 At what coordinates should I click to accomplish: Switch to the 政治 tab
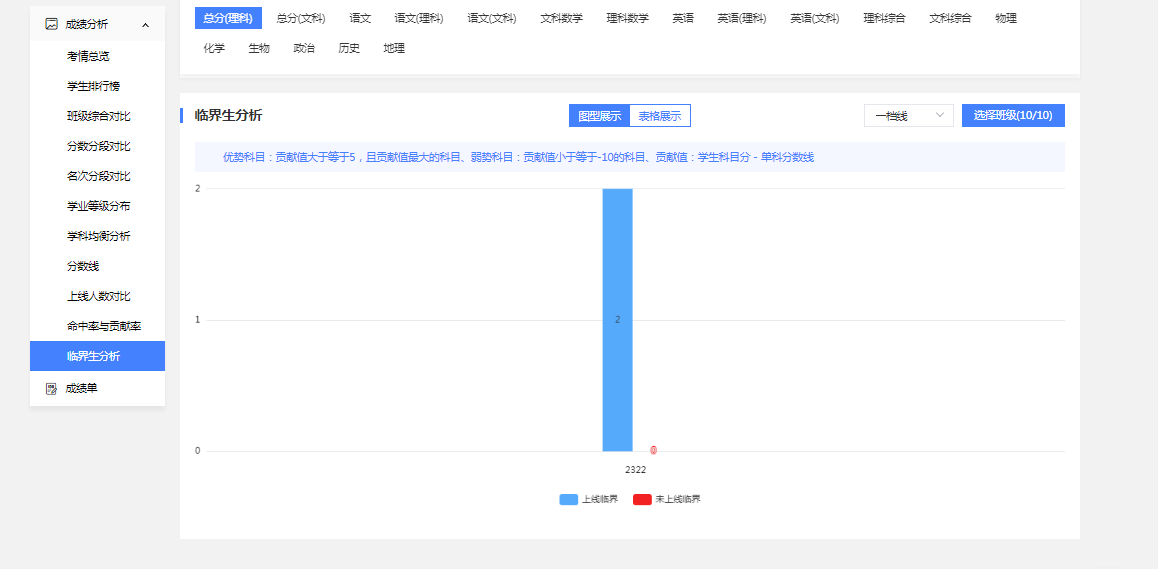(x=304, y=48)
